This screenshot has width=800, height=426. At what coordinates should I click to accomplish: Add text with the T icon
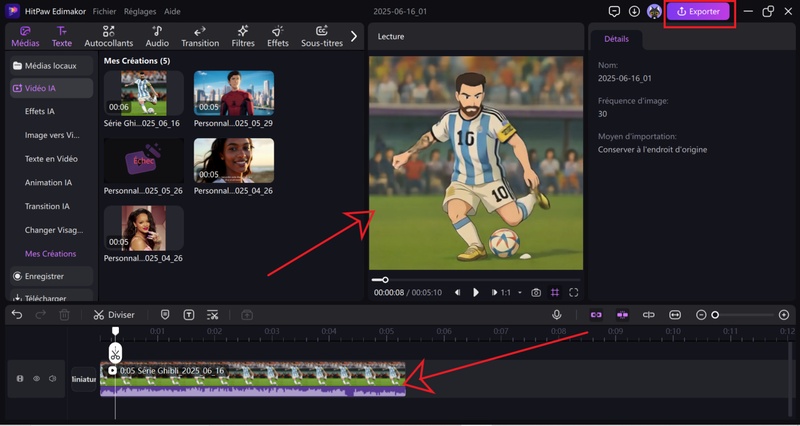189,315
